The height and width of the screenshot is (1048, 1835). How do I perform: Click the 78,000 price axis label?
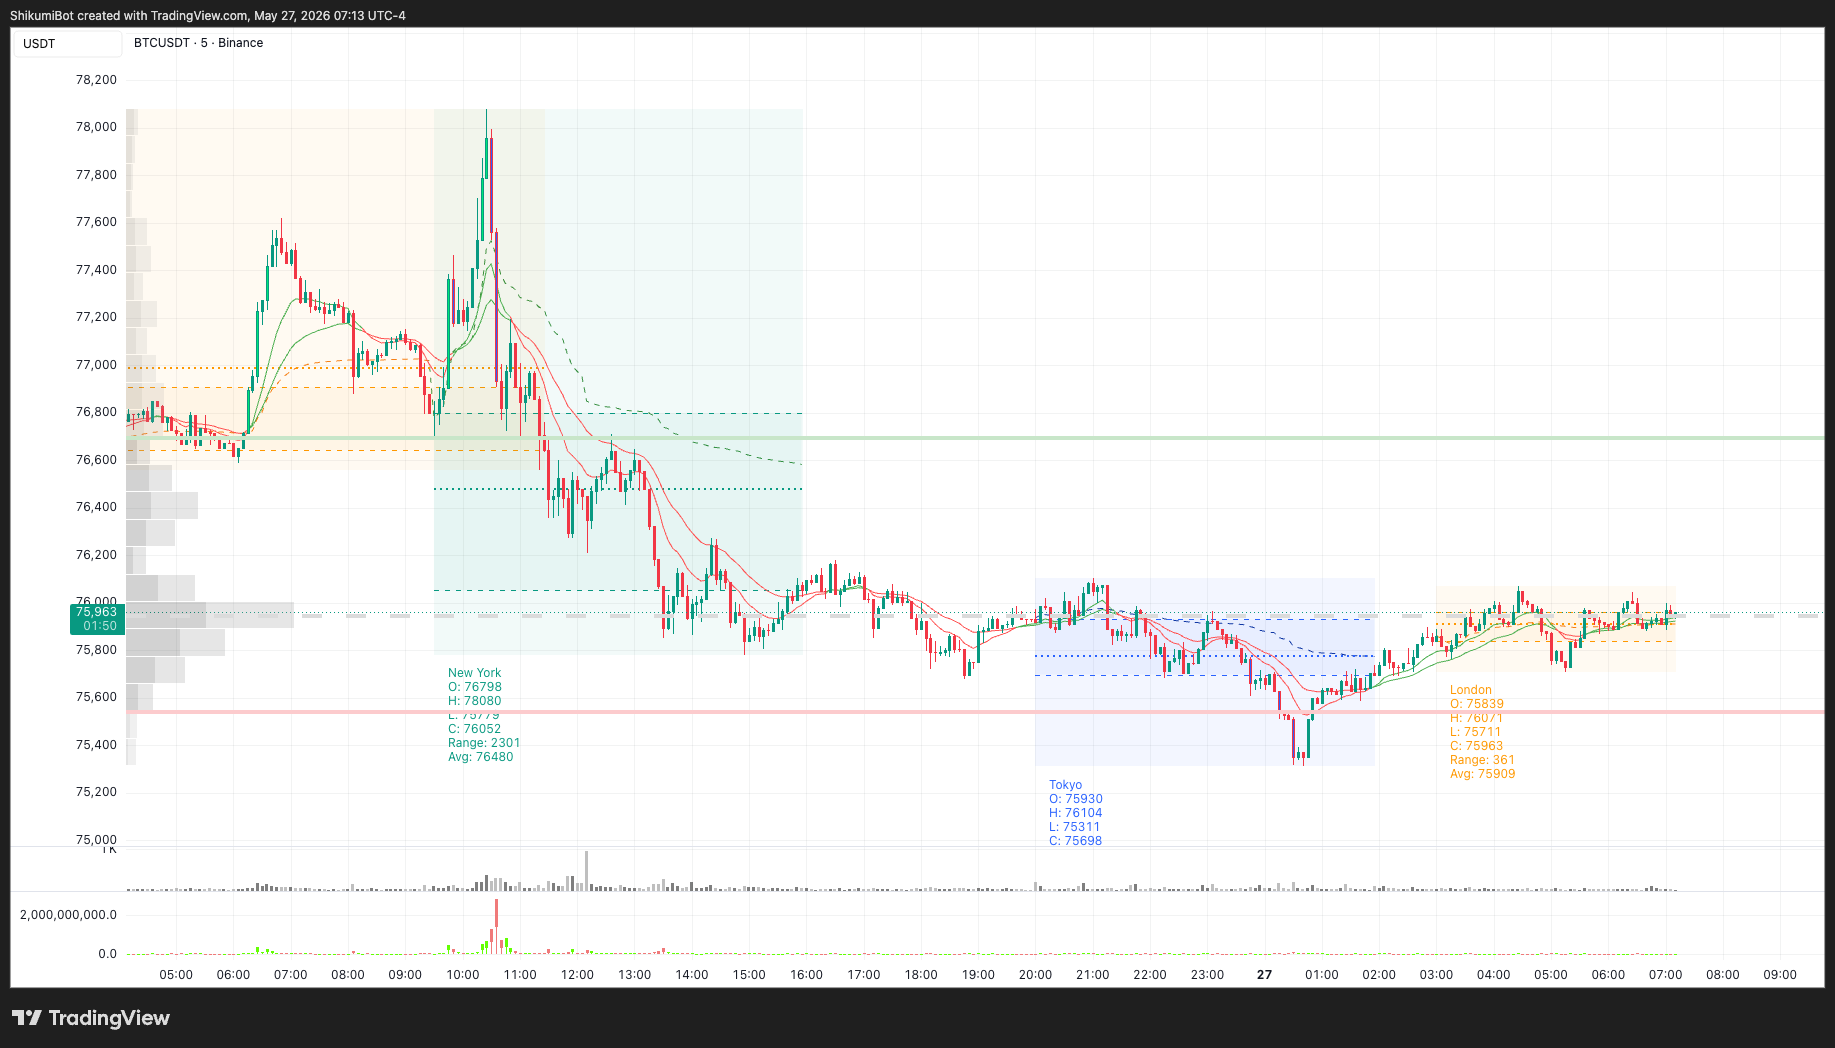96,127
